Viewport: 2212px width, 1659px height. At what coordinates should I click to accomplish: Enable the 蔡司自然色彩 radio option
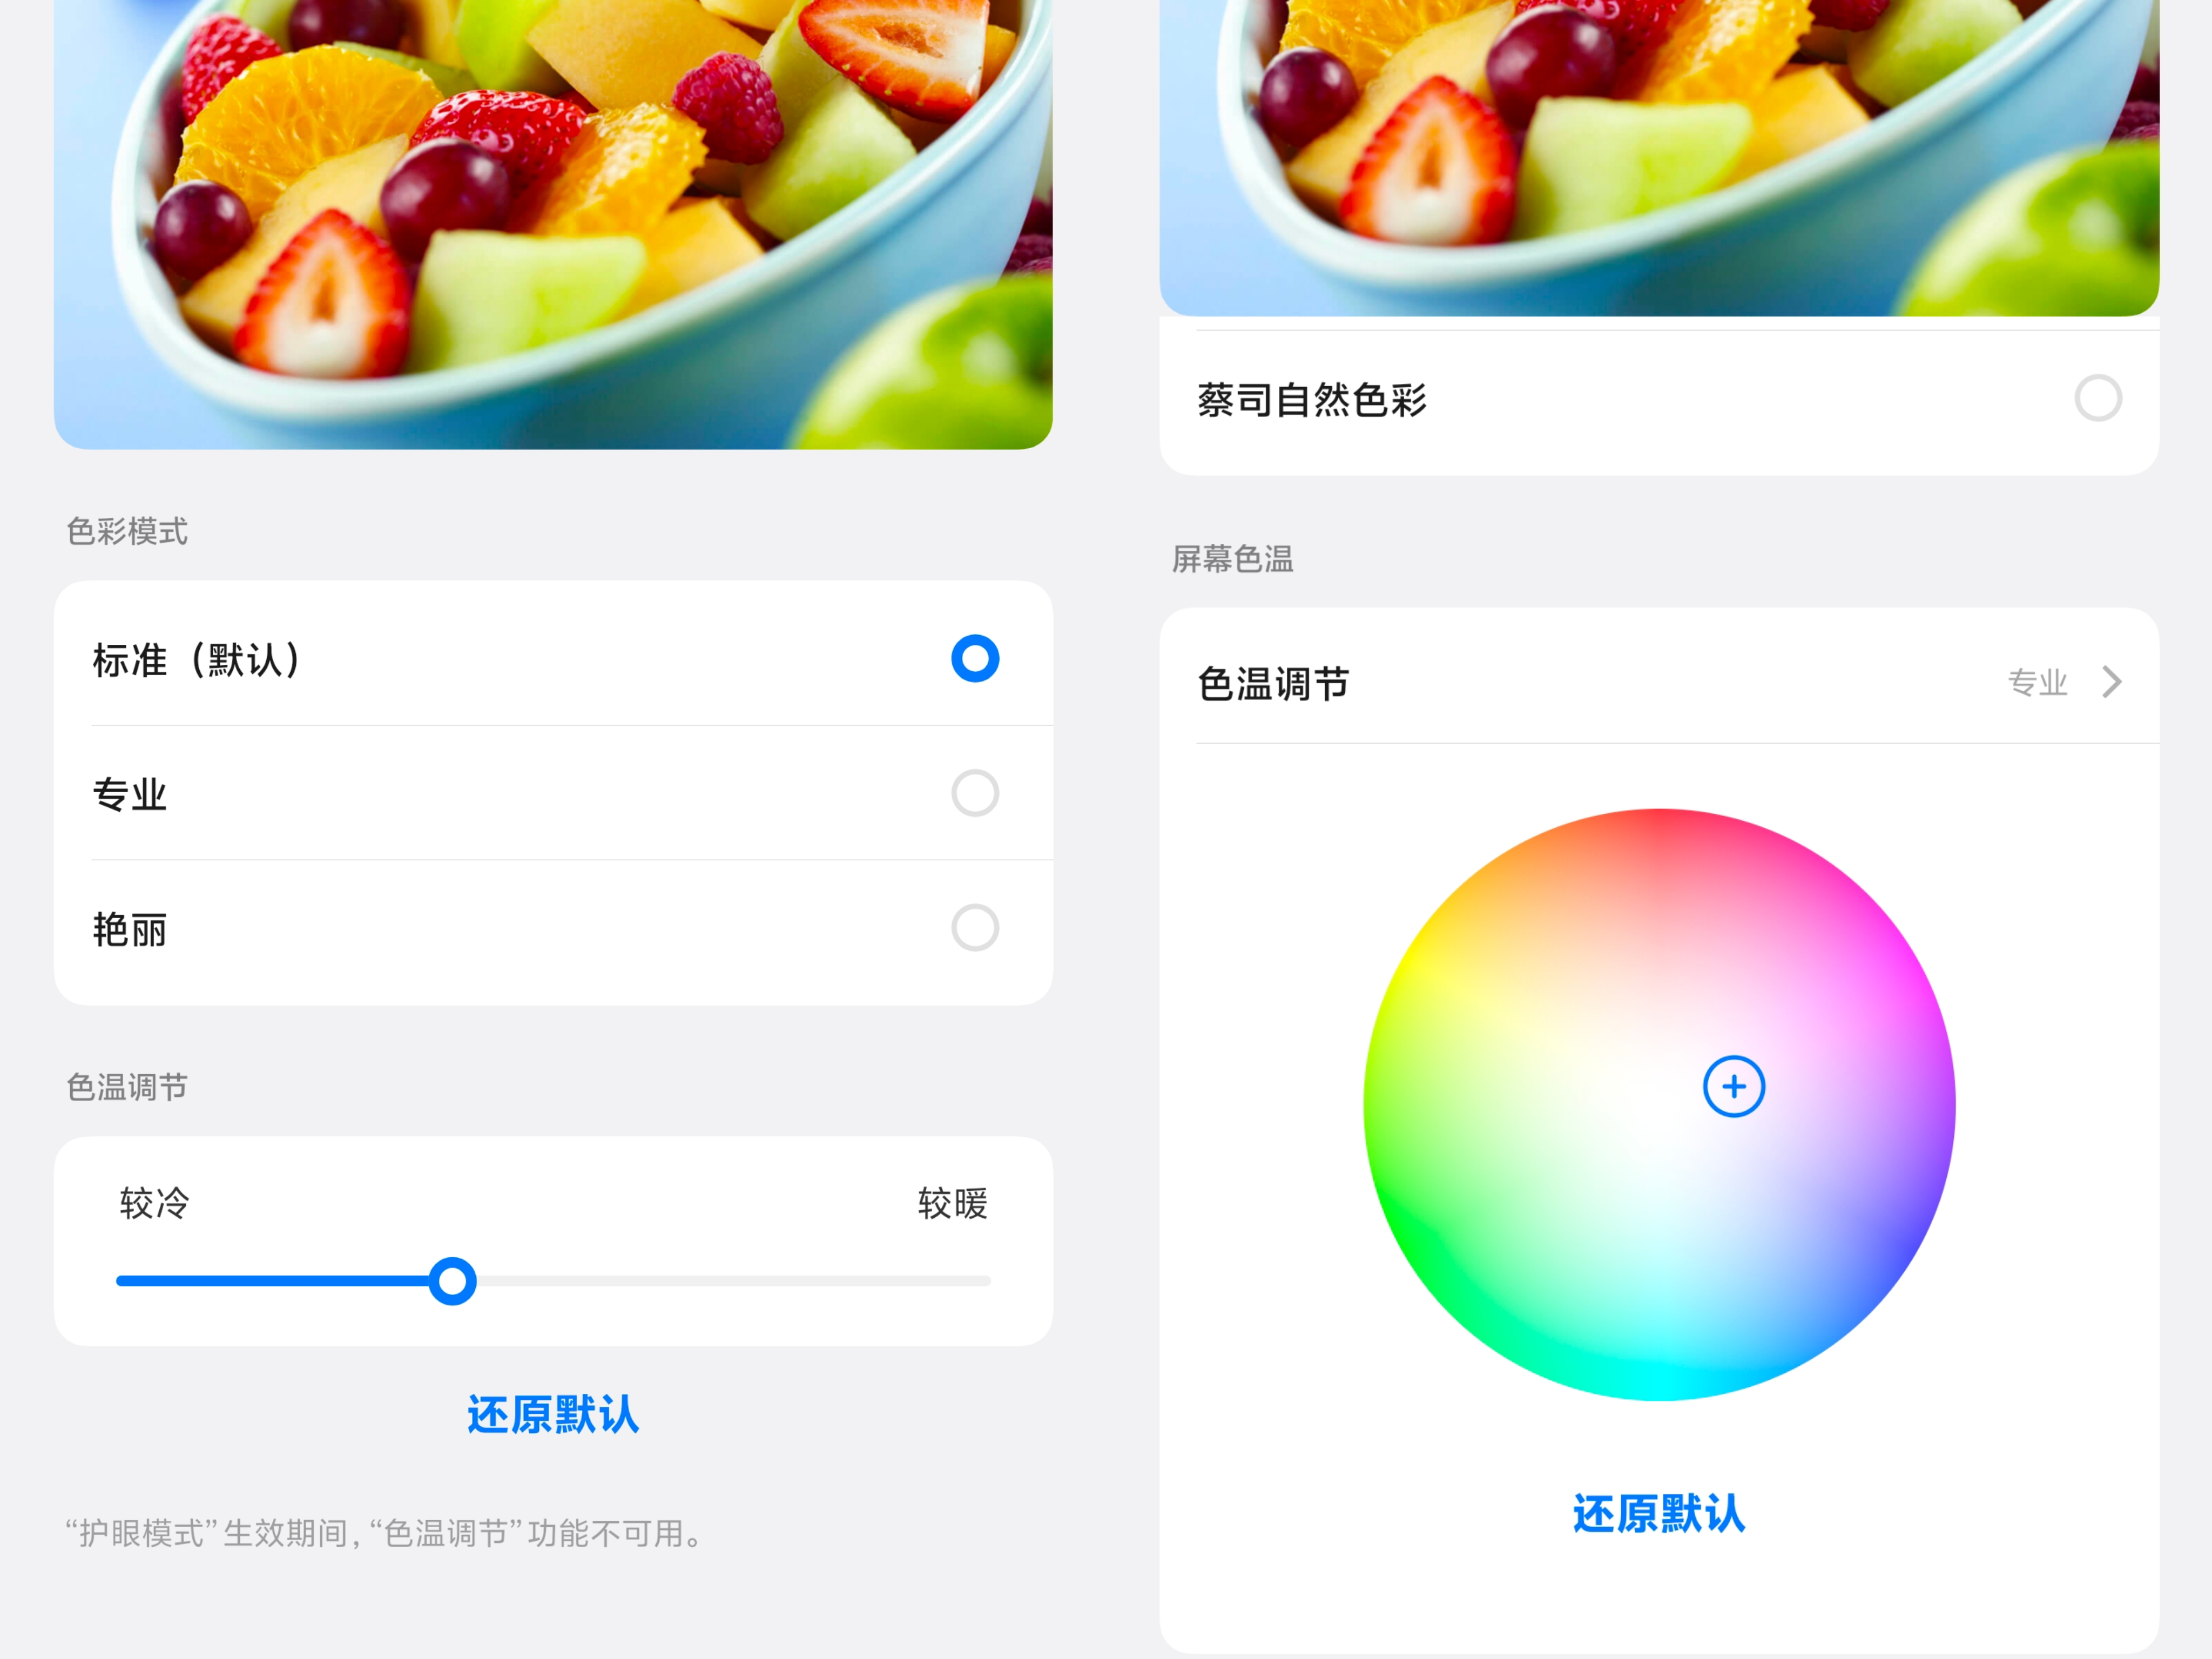tap(2098, 399)
